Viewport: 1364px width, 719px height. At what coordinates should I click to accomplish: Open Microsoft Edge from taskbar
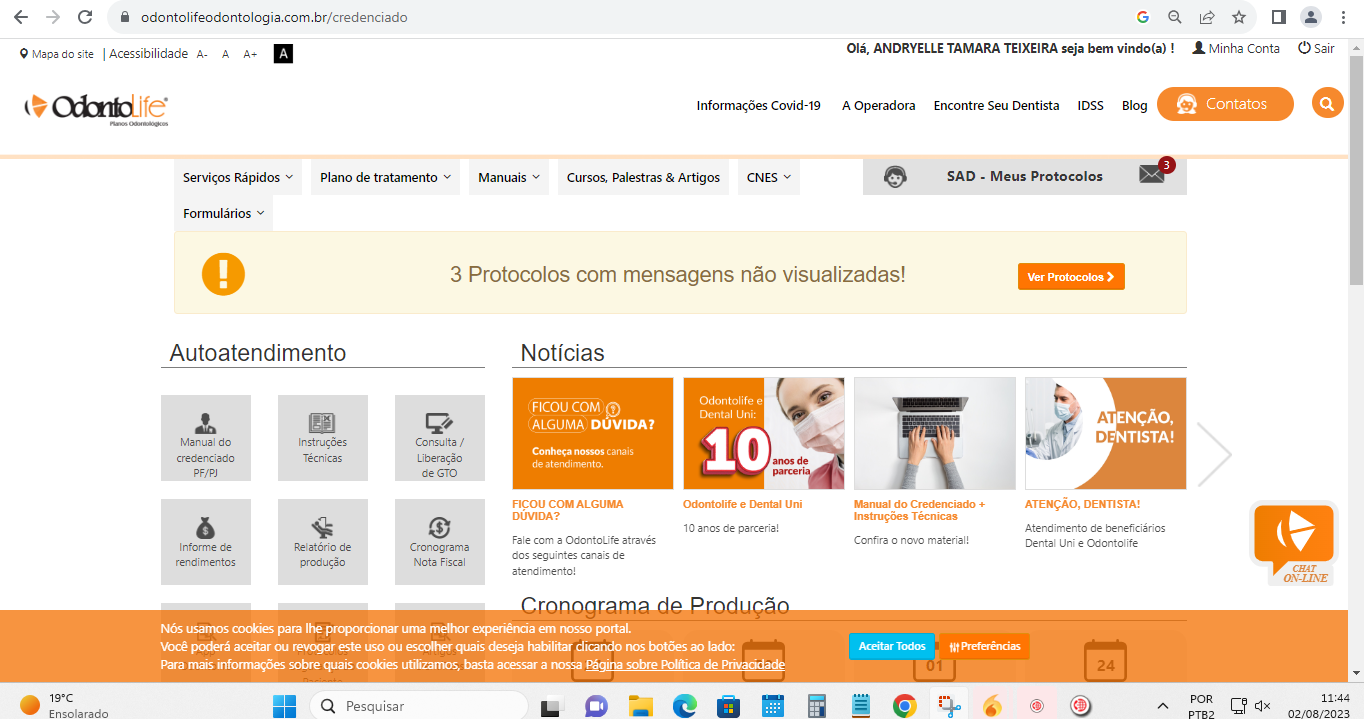[684, 706]
